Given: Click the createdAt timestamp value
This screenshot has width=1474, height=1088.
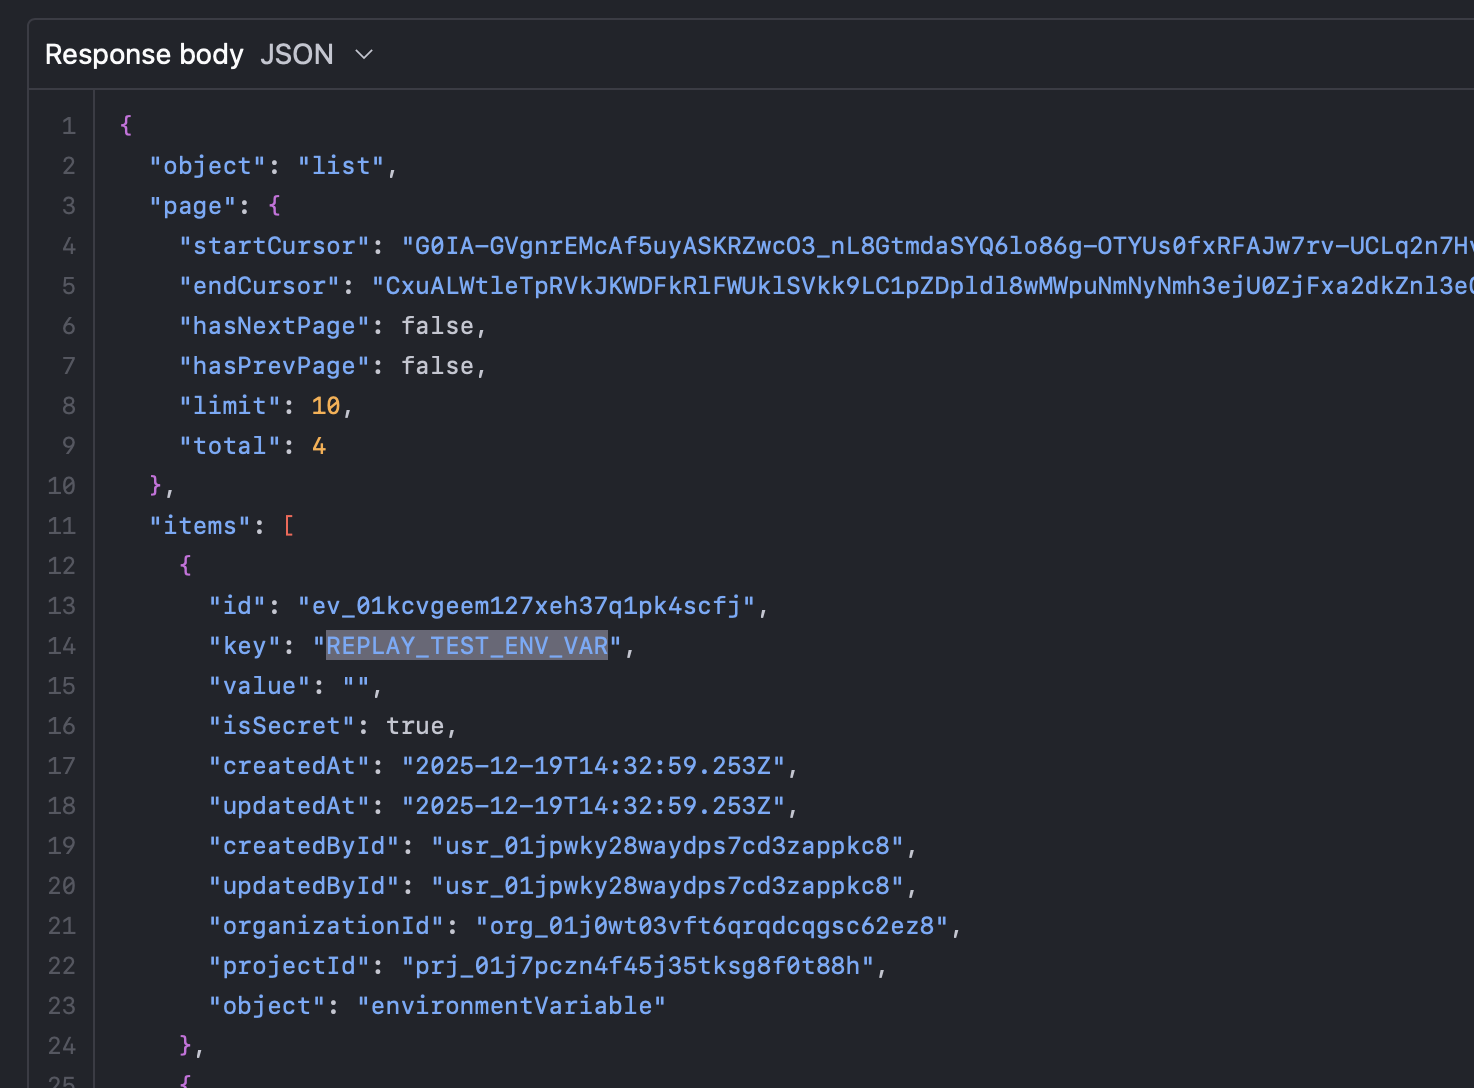Looking at the screenshot, I should click(593, 766).
